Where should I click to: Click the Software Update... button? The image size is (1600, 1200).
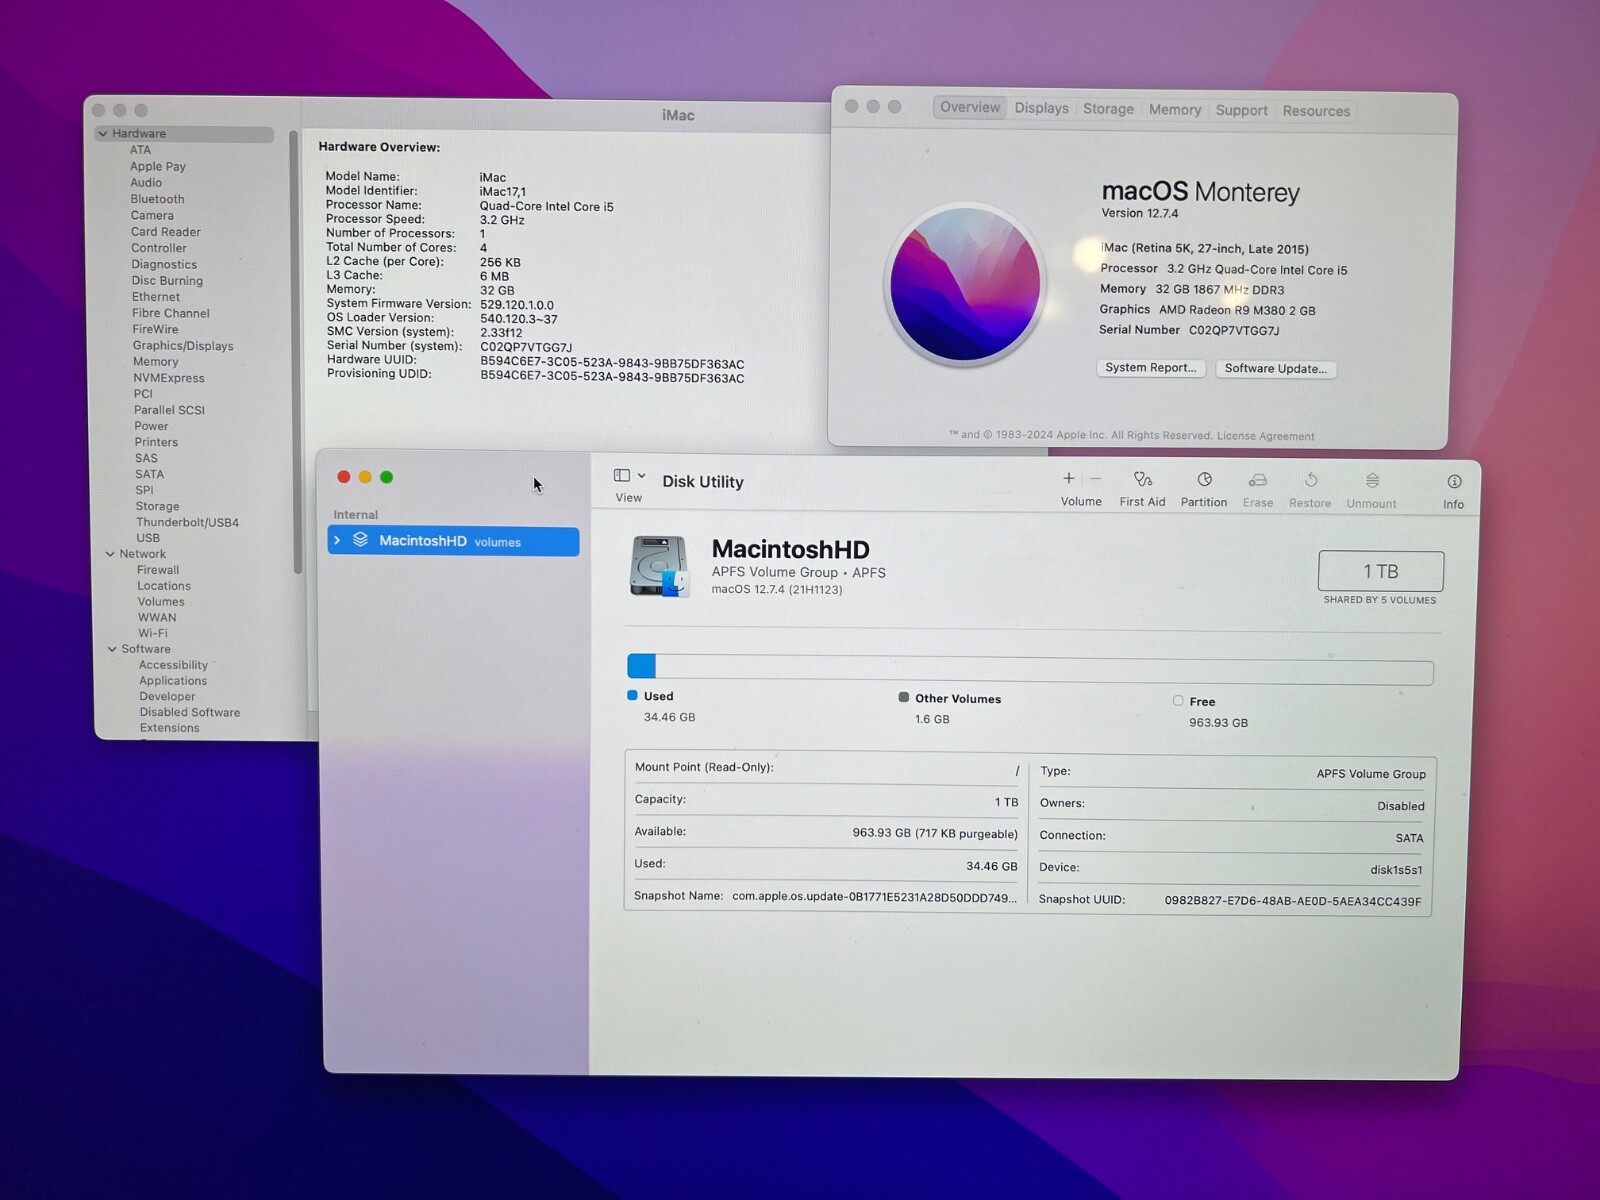(x=1276, y=369)
